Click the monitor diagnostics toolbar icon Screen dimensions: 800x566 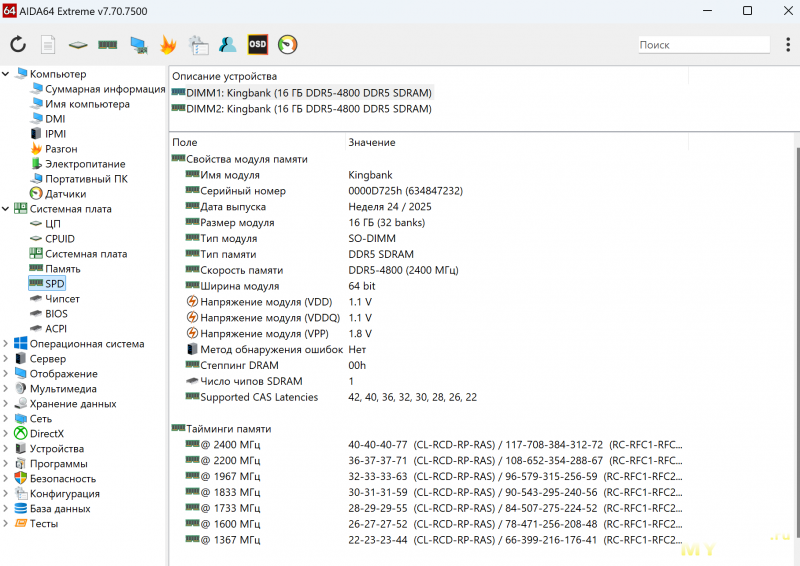[138, 45]
